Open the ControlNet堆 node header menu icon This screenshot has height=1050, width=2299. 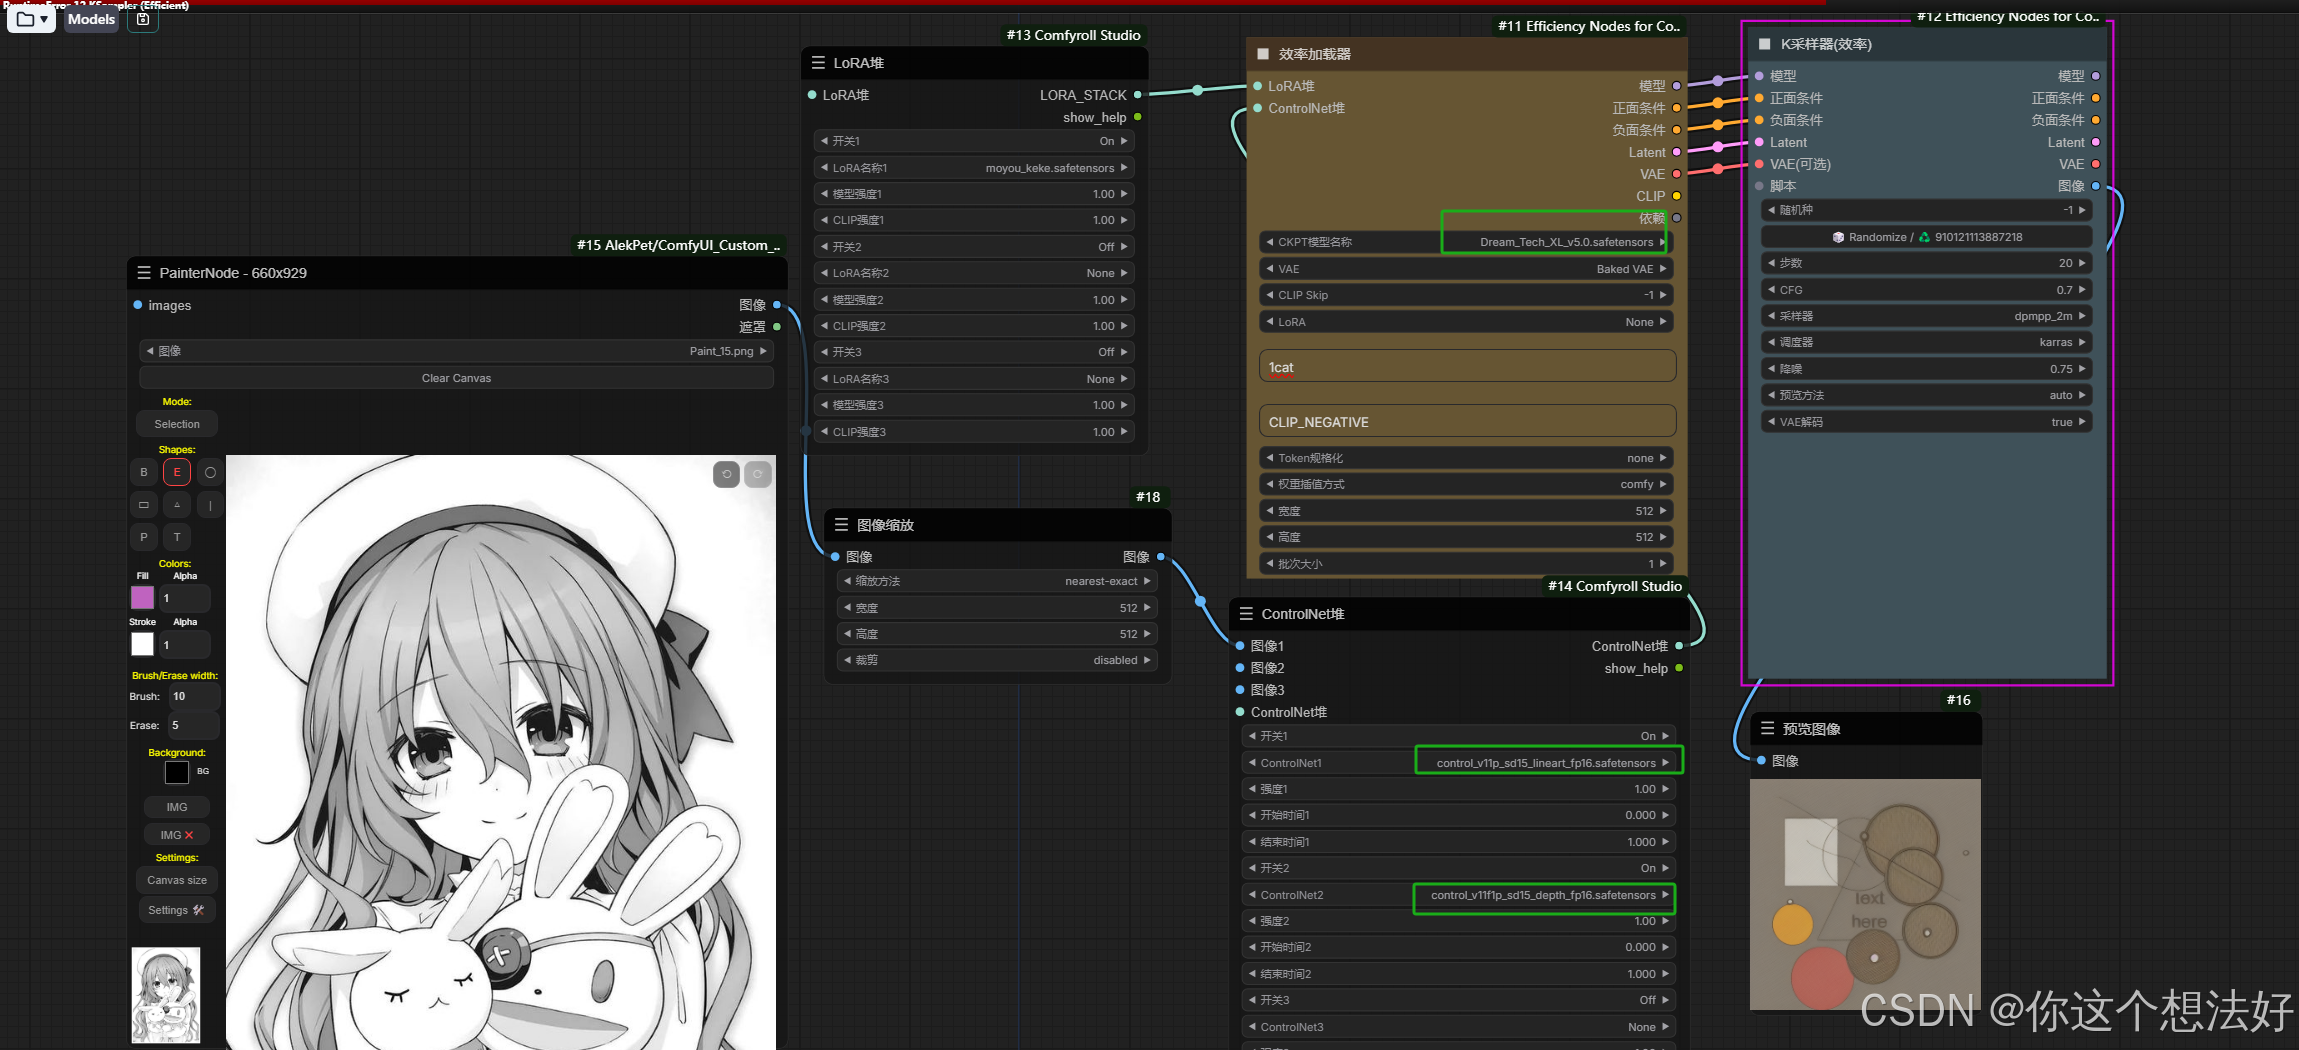click(x=1246, y=614)
